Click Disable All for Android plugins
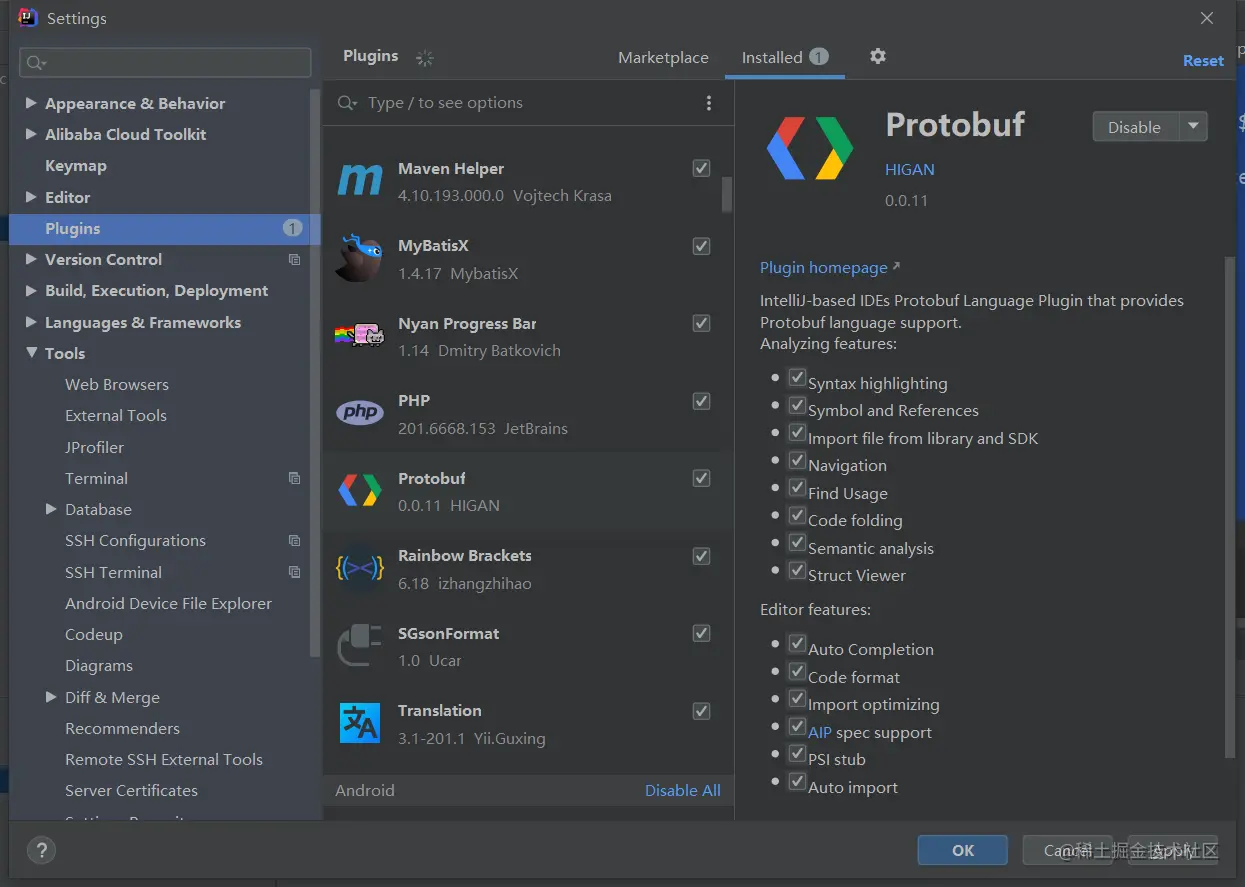1245x887 pixels. [683, 790]
